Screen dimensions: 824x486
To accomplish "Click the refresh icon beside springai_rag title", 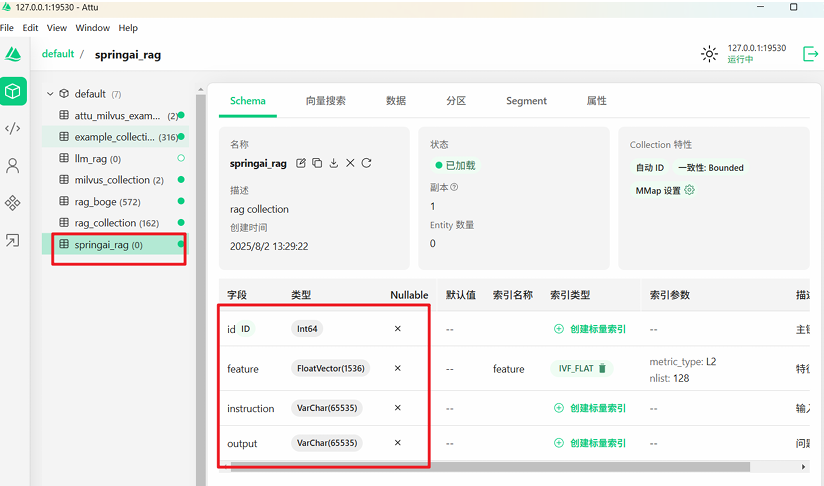I will pos(366,163).
